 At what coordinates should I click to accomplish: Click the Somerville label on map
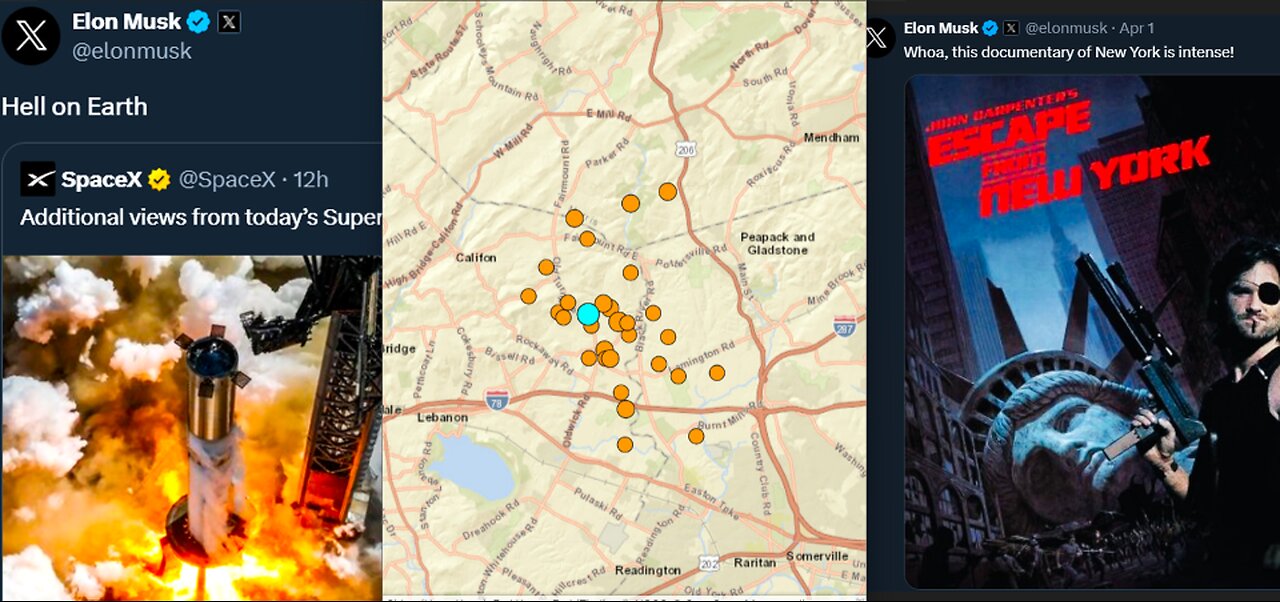point(817,556)
